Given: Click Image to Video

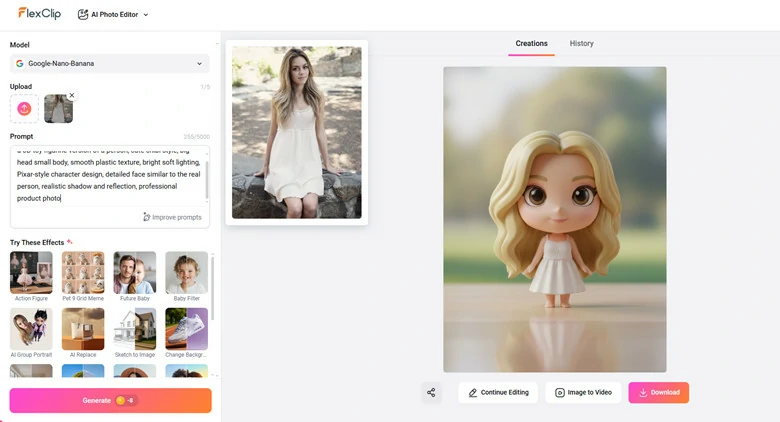Looking at the screenshot, I should 583,393.
